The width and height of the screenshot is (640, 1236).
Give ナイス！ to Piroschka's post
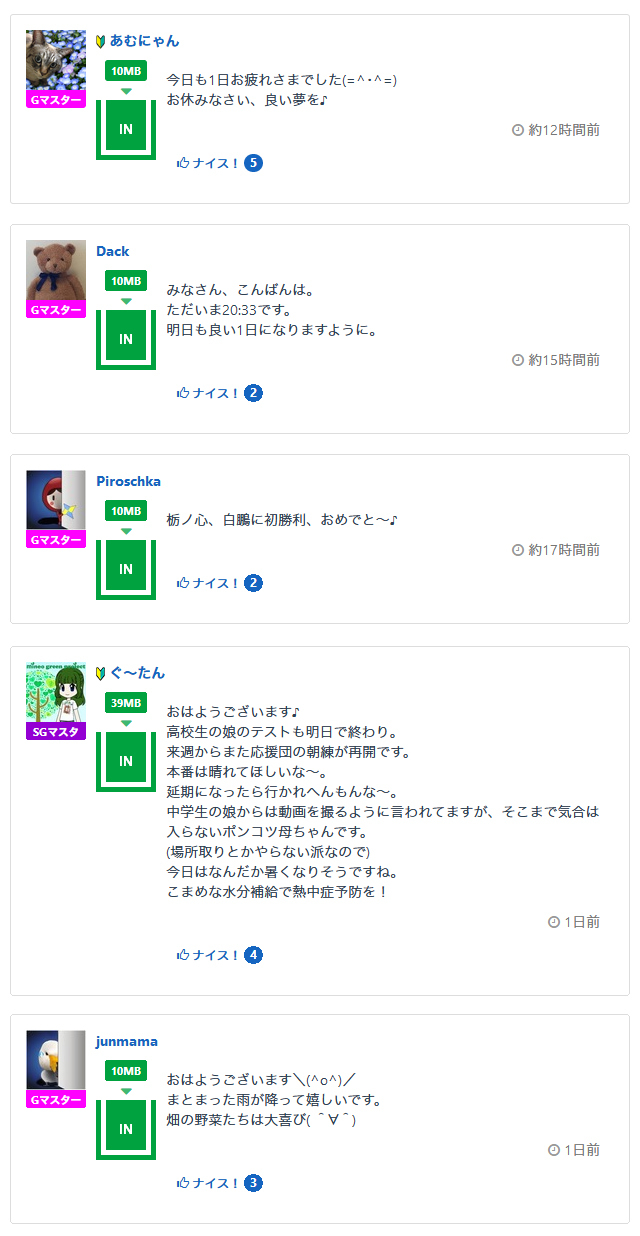(208, 583)
